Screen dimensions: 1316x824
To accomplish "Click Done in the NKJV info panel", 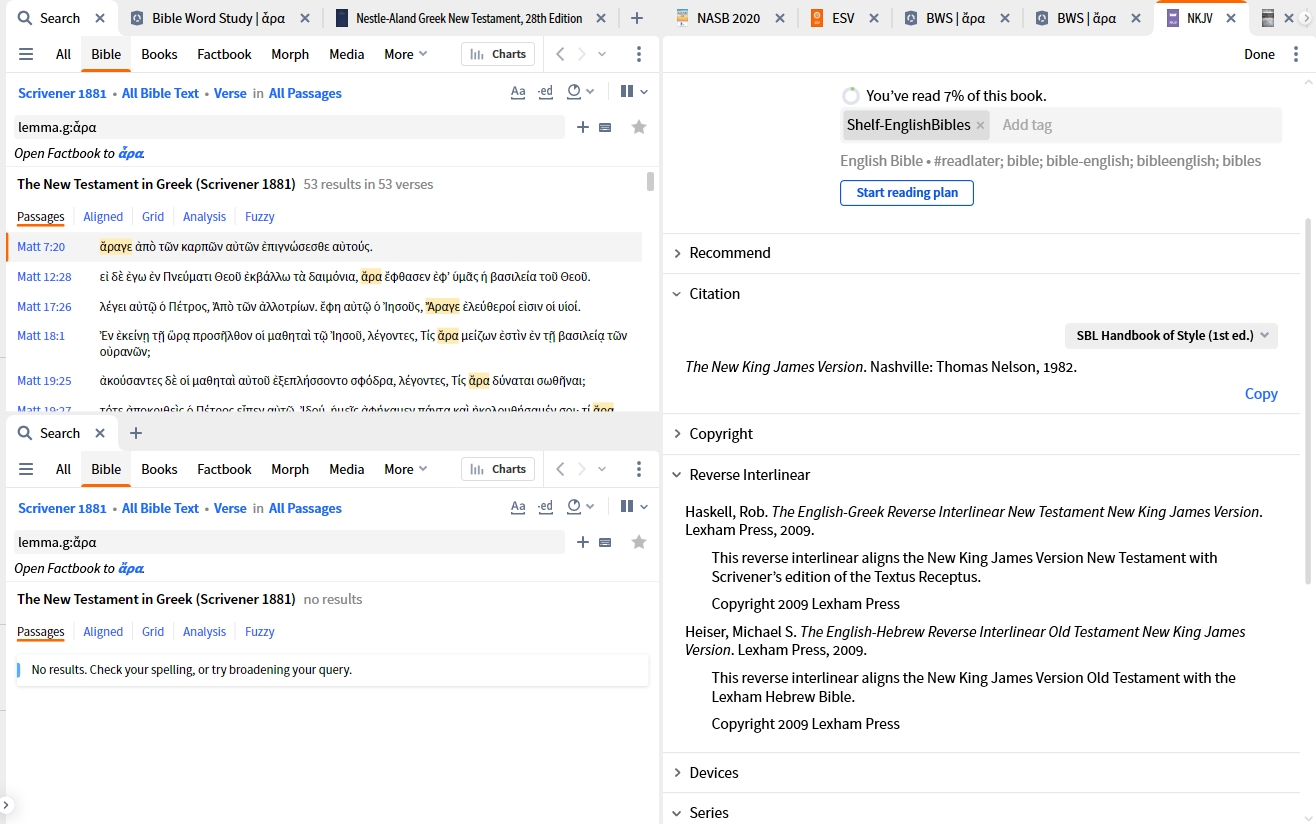I will click(x=1259, y=54).
